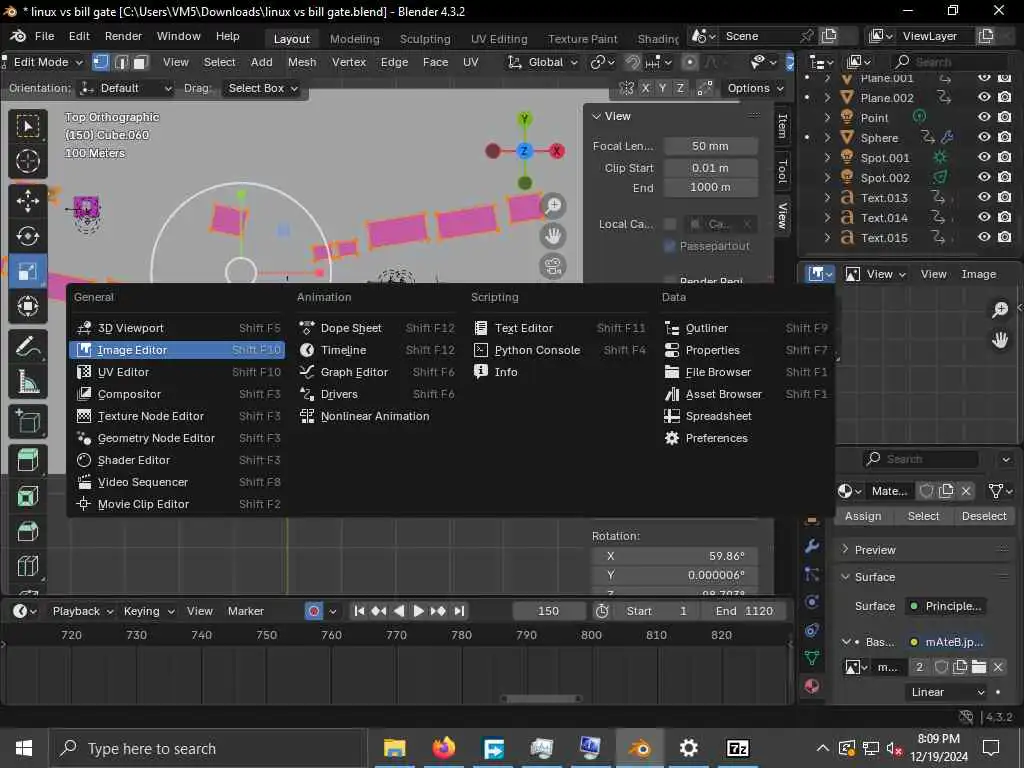Disable Text.015 in renders camera icon
Screen dimensions: 1024x768
(x=1004, y=237)
